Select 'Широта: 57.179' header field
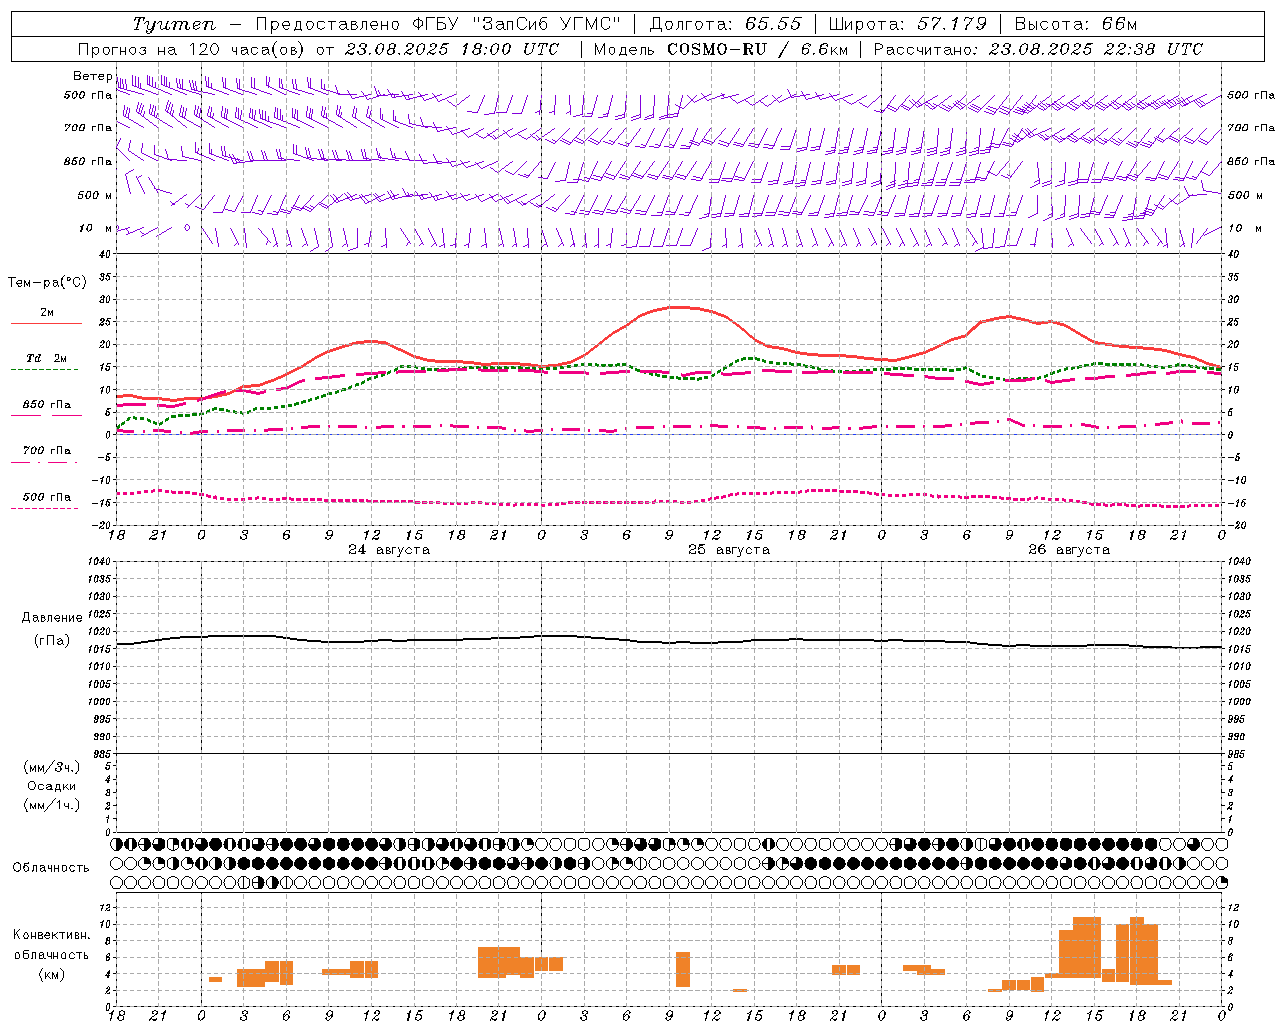Image resolution: width=1280 pixels, height=1024 pixels. (x=908, y=24)
